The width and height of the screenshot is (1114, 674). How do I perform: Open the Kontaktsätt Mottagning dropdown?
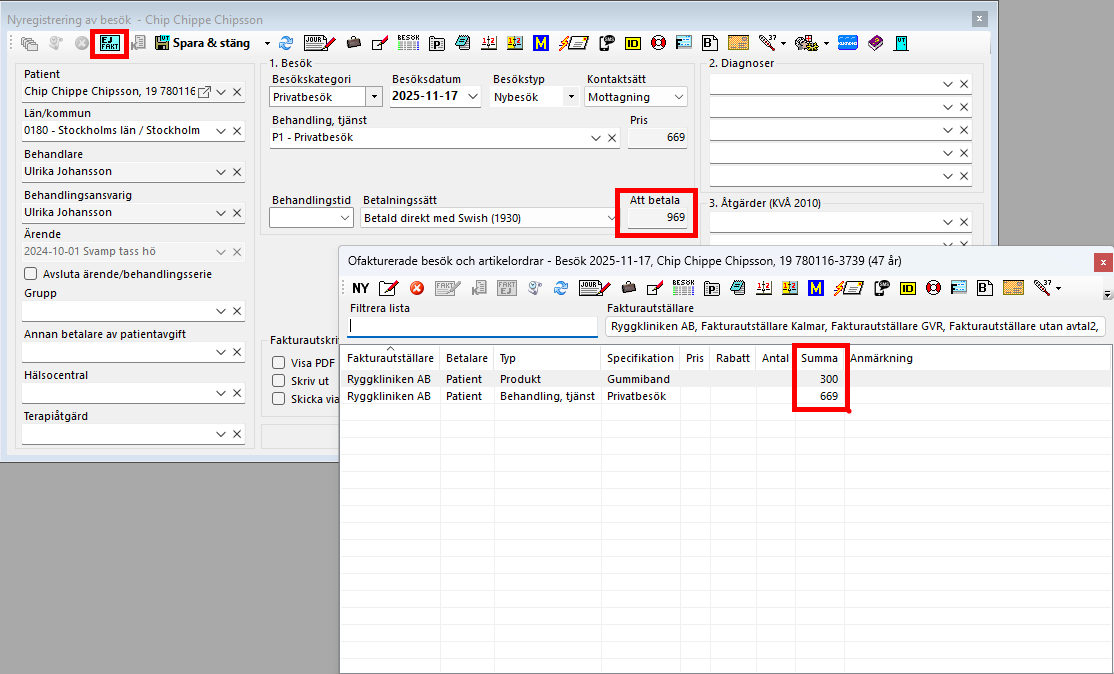679,97
